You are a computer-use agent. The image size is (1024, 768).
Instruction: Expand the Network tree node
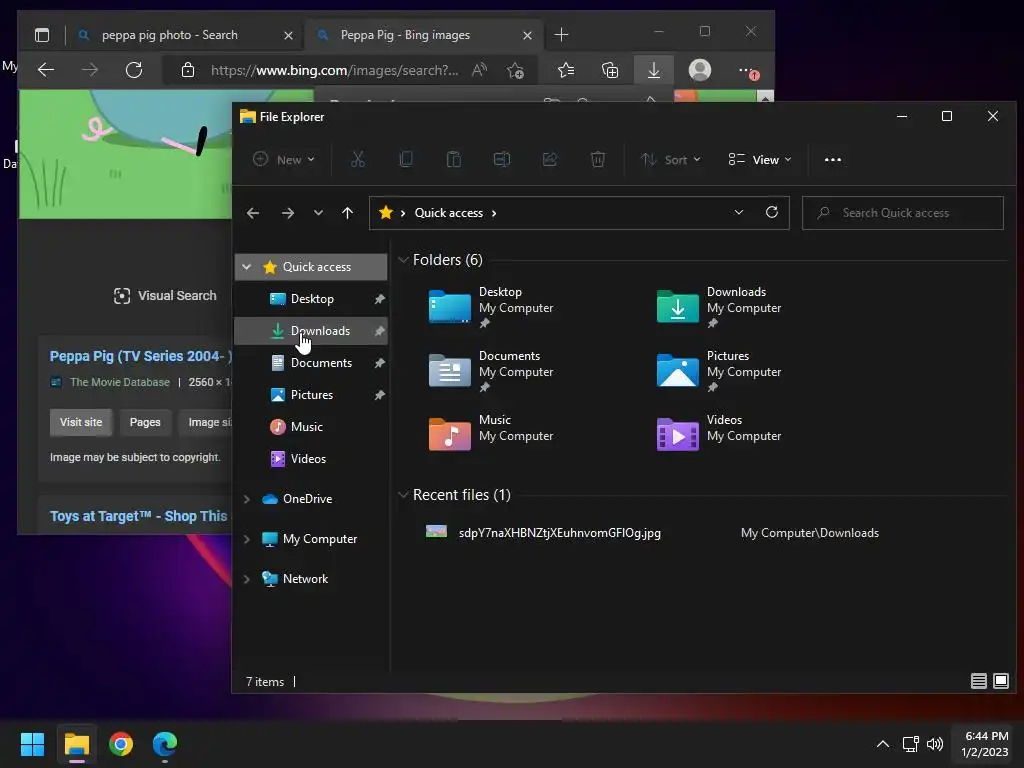246,579
